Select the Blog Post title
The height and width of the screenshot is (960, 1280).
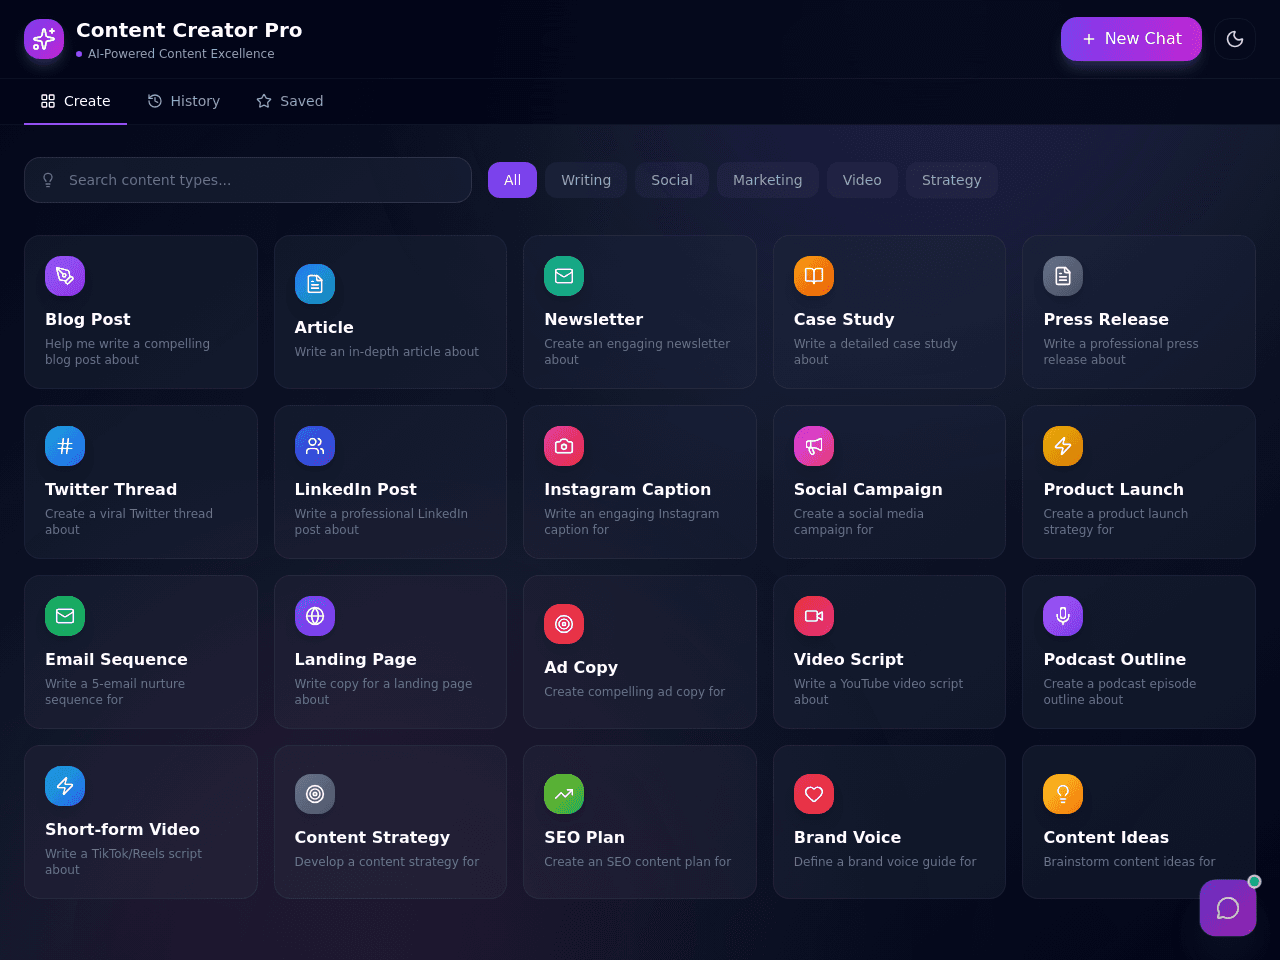88,319
